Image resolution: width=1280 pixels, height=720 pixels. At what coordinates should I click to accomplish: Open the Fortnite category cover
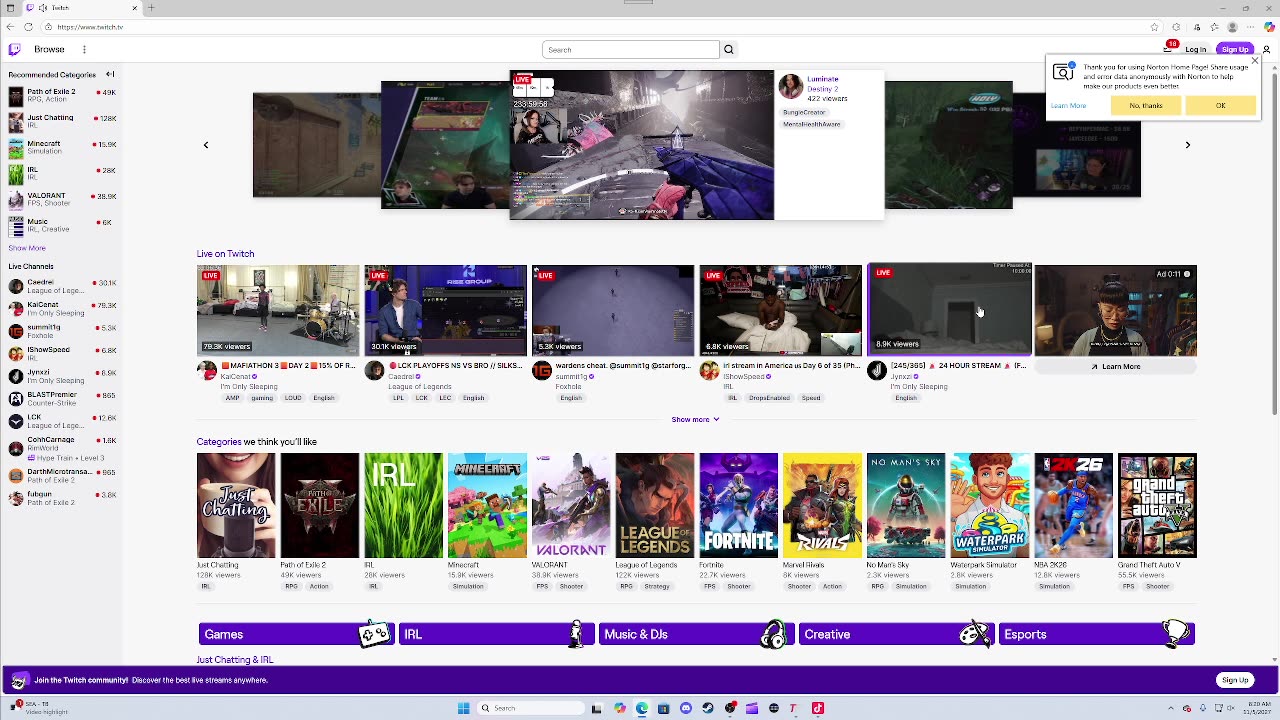[739, 505]
